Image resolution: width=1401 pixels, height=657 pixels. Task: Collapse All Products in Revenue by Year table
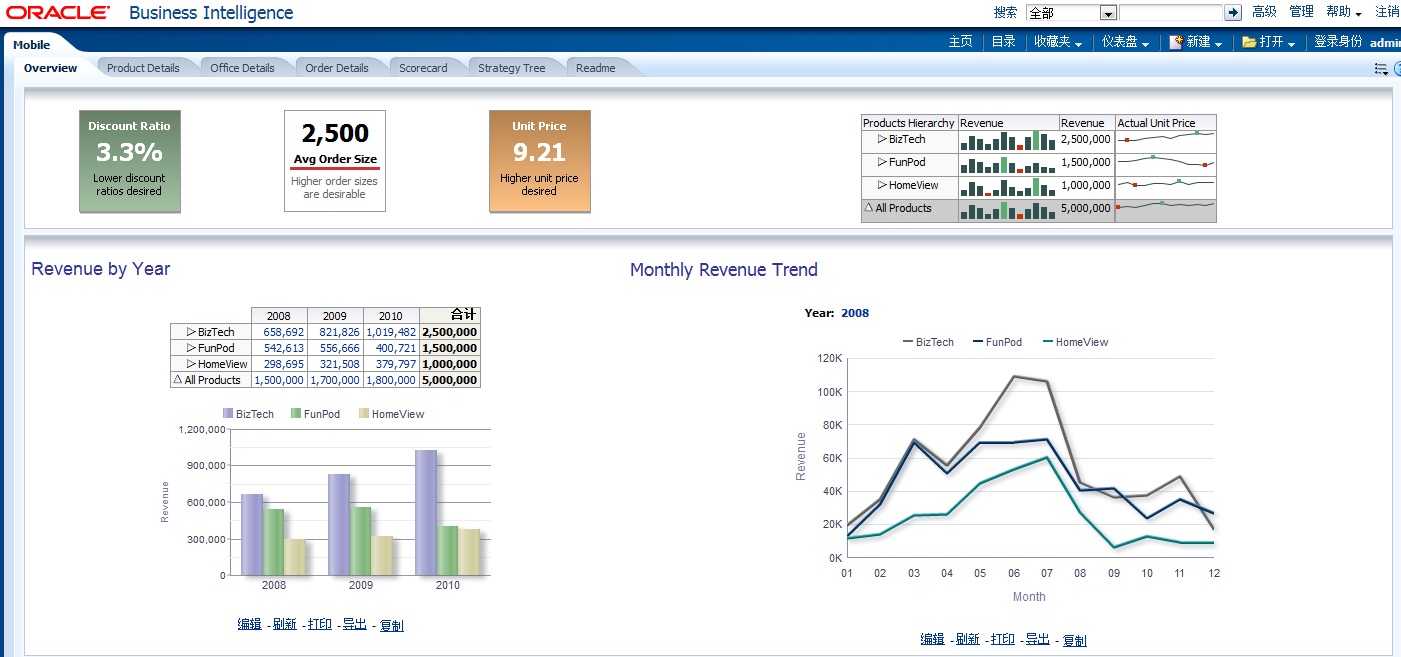click(177, 380)
